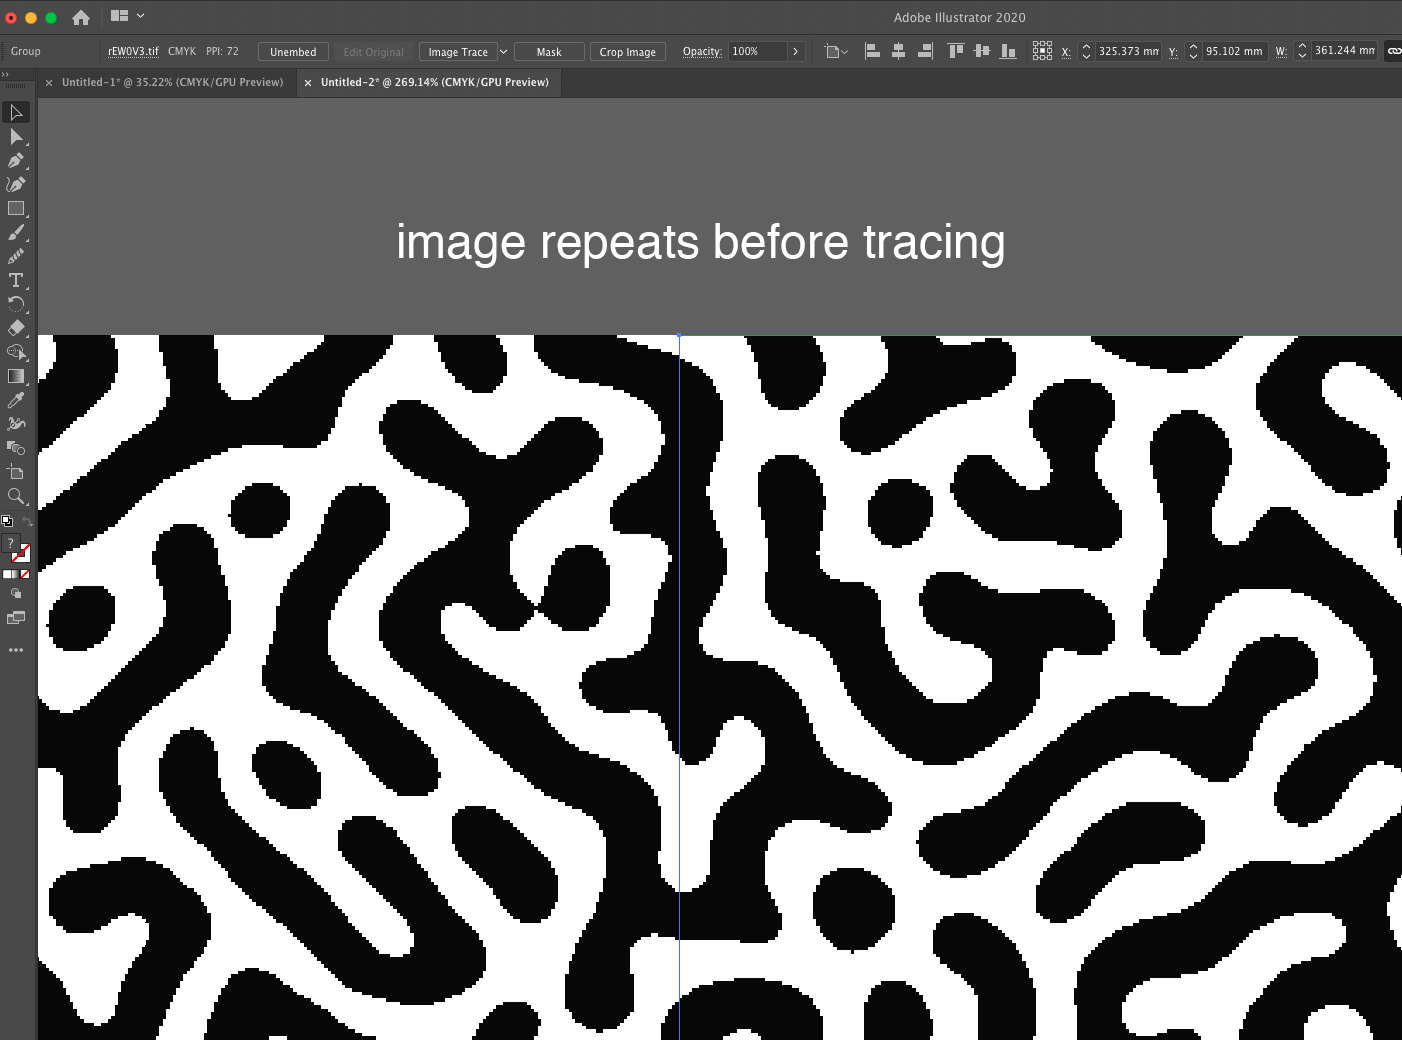
Task: Choose the Pen tool
Action: click(x=16, y=160)
